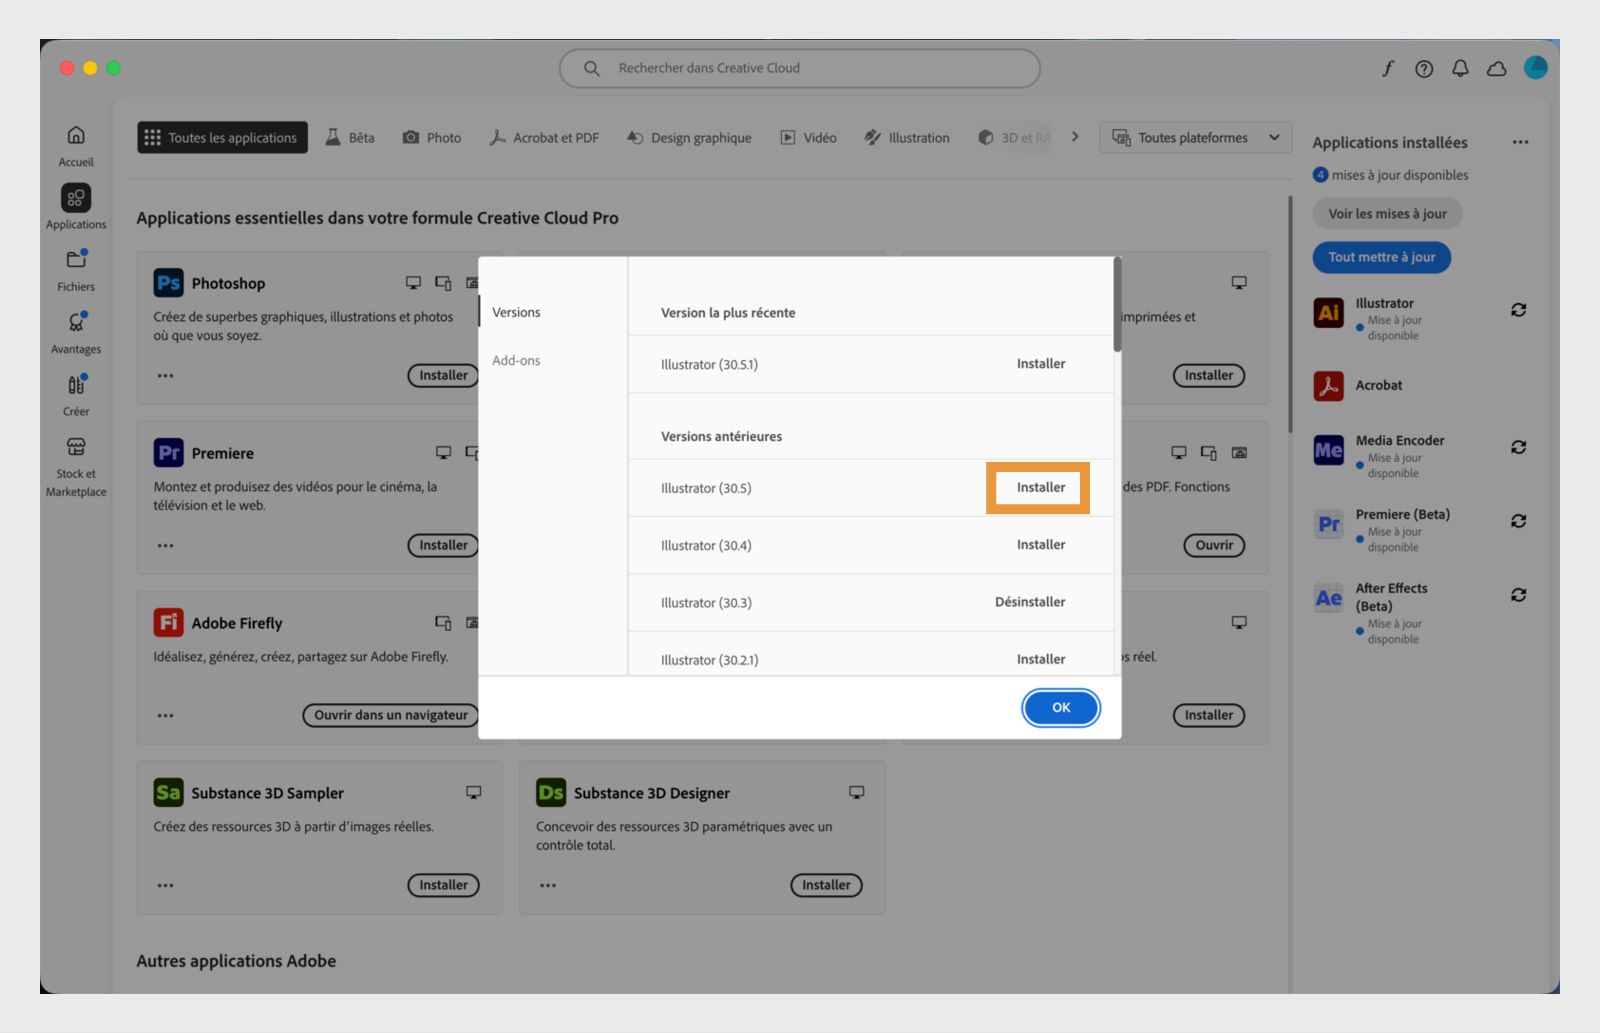
Task: Select the Applications sidebar icon
Action: (x=76, y=198)
